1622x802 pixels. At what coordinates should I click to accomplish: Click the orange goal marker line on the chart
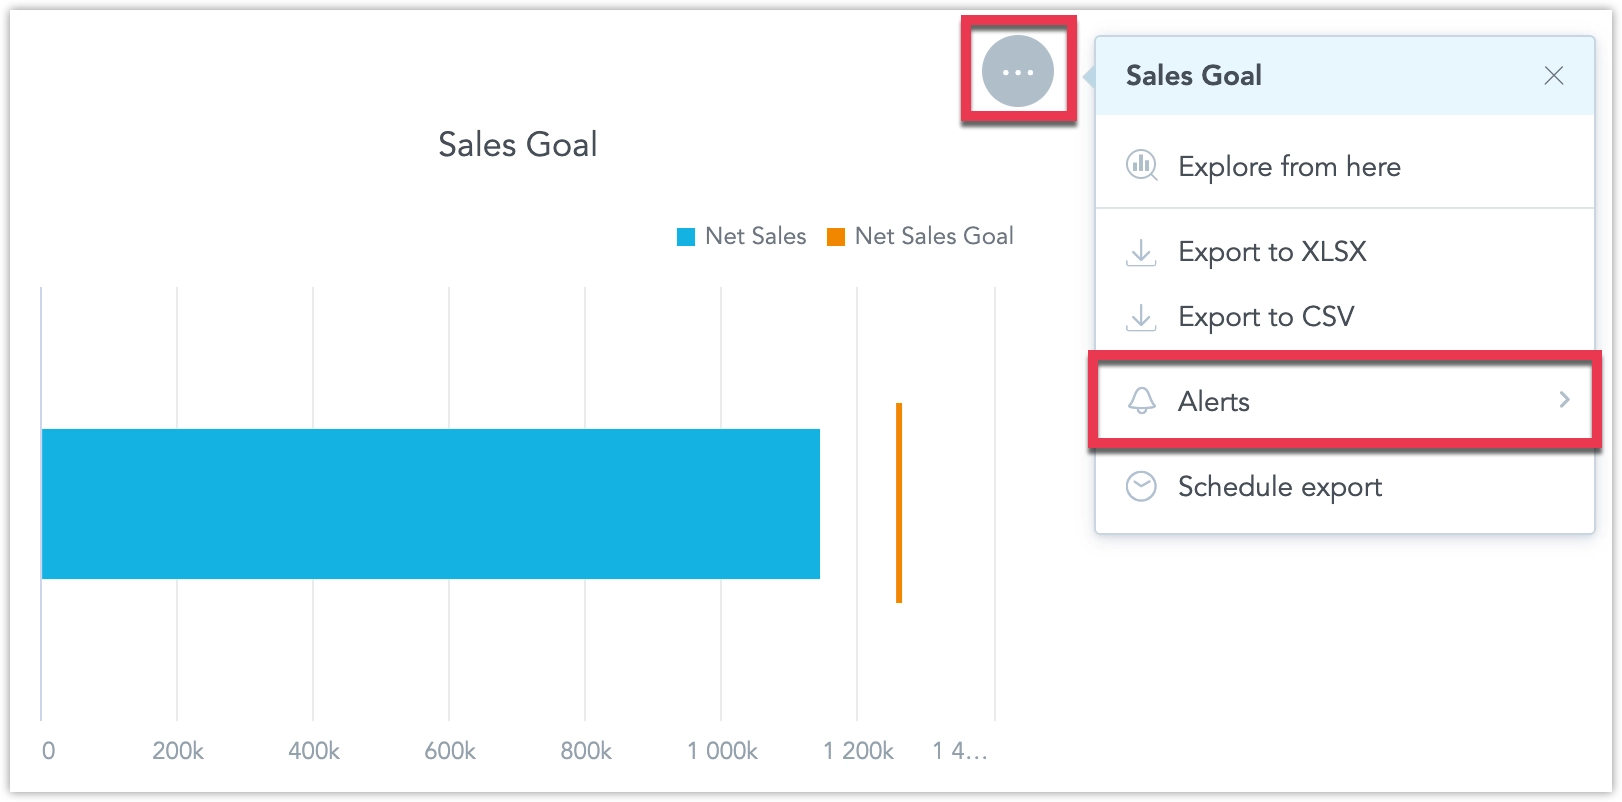click(899, 503)
